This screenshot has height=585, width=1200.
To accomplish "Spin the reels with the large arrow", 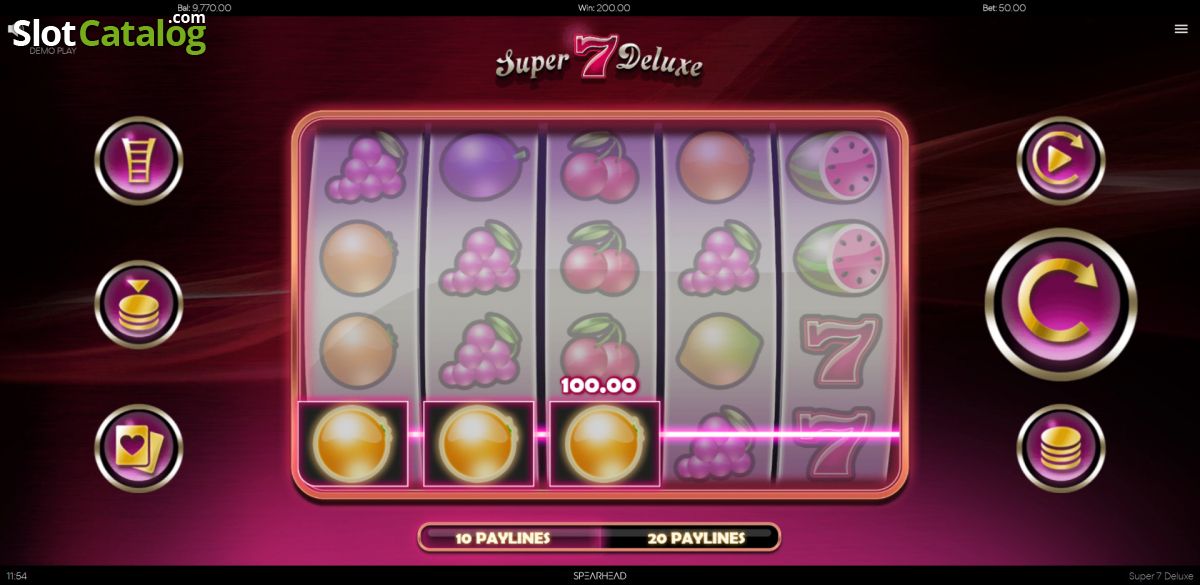I will 1061,304.
